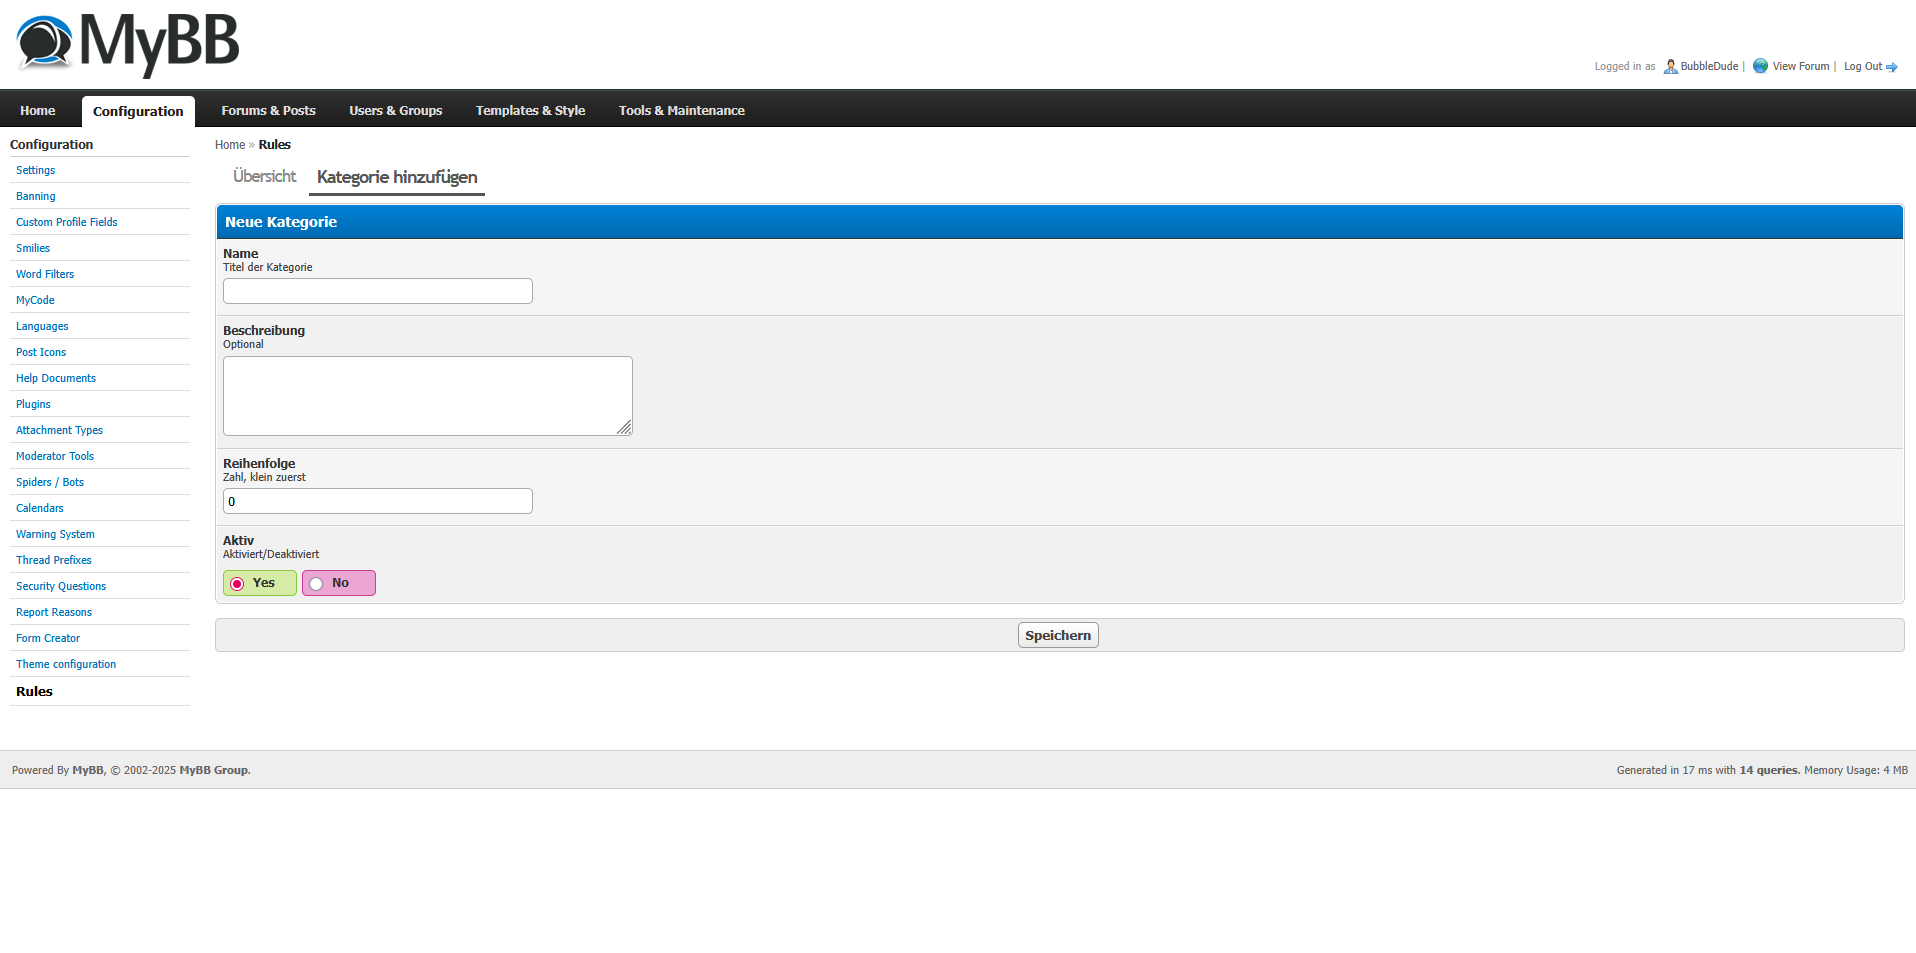Screen dimensions: 1916x953
Task: Open the Configuration navigation tab
Action: (x=138, y=111)
